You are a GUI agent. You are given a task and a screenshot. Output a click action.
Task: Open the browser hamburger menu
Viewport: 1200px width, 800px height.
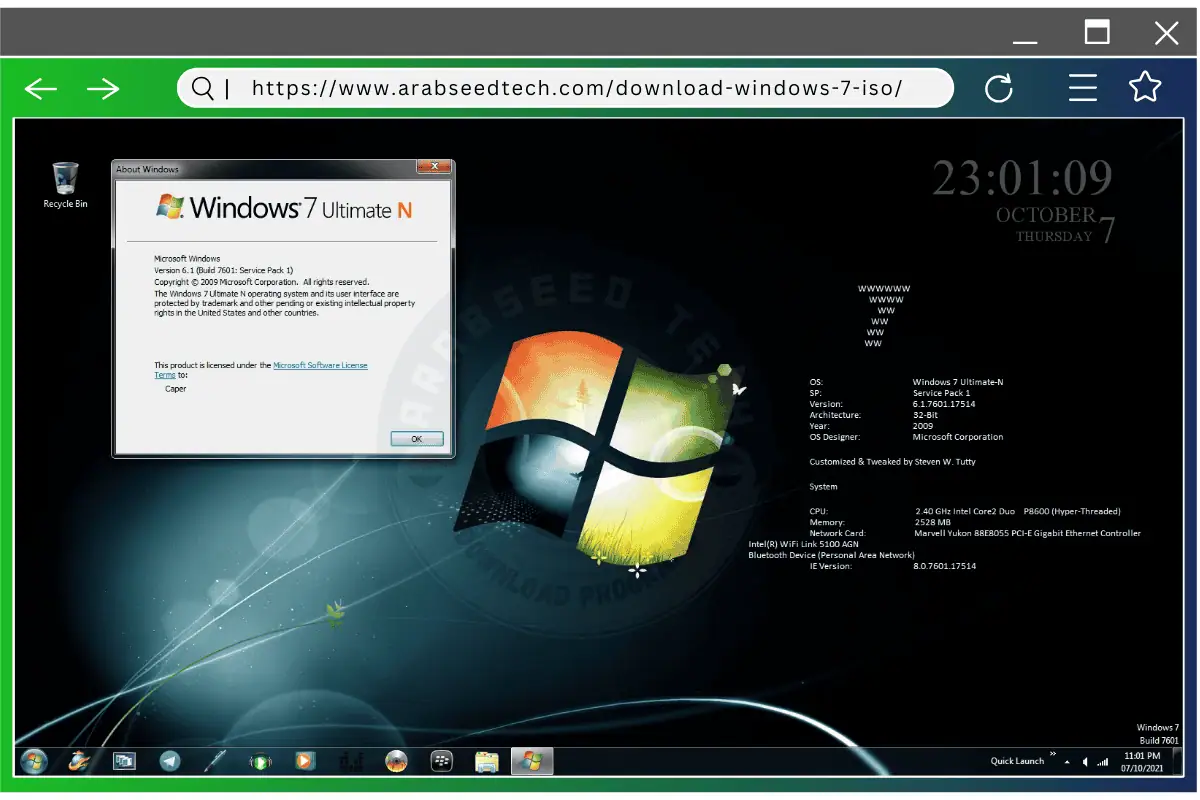click(1083, 88)
